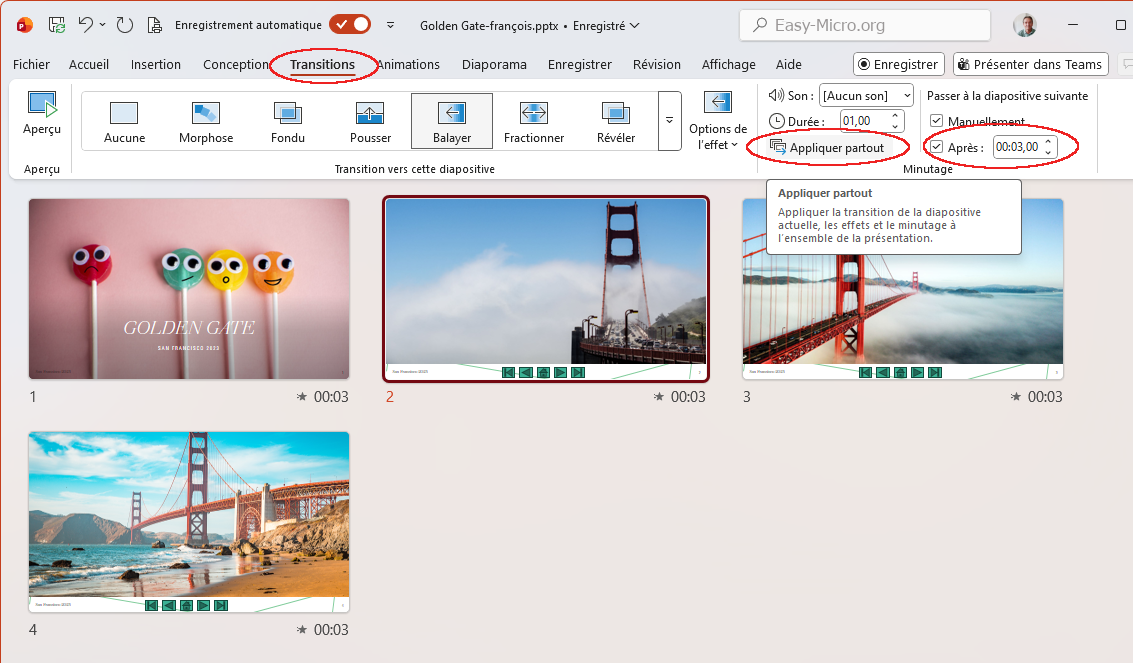Click the save icon in title bar
1133x663 pixels.
click(x=57, y=25)
